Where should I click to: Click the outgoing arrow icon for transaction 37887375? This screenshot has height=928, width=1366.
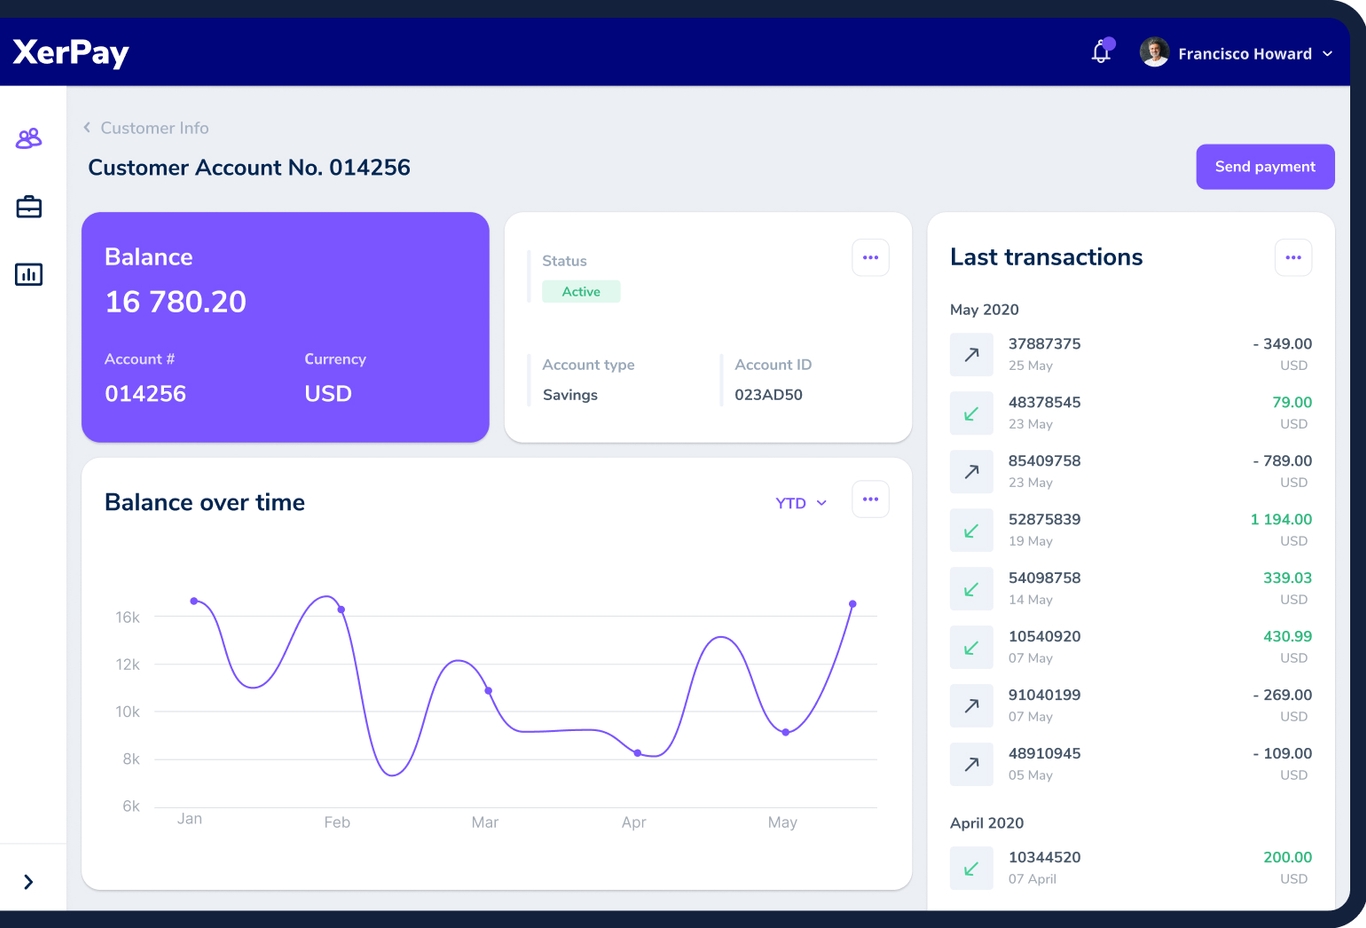coord(971,354)
